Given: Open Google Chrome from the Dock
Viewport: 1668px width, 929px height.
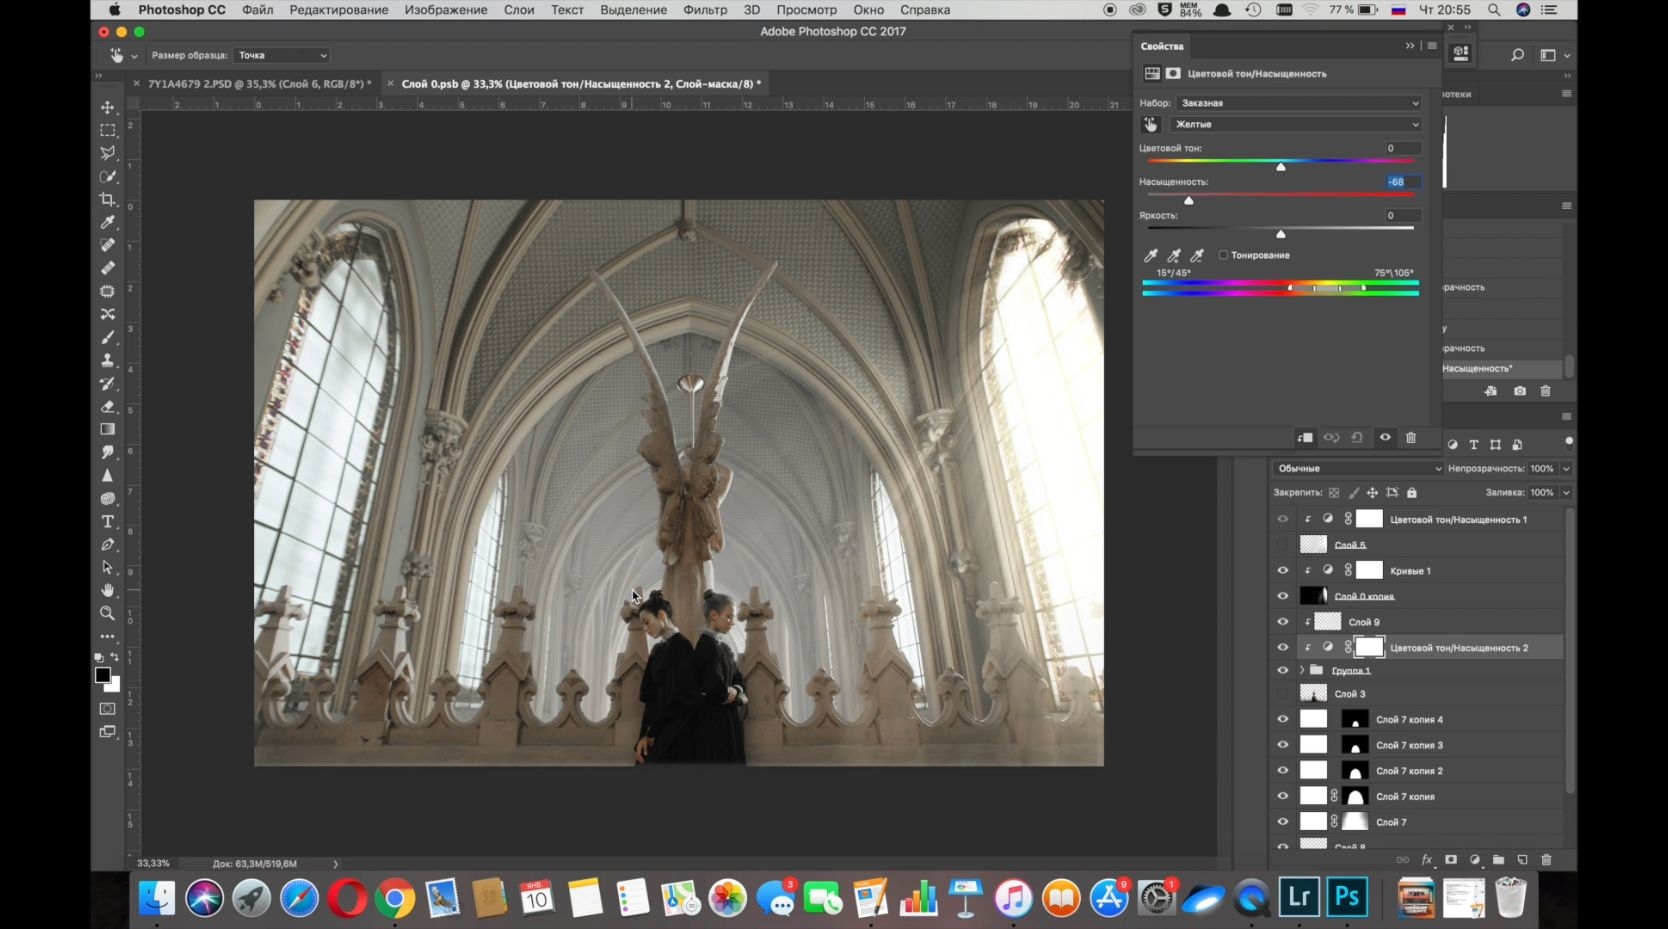Looking at the screenshot, I should [x=395, y=899].
